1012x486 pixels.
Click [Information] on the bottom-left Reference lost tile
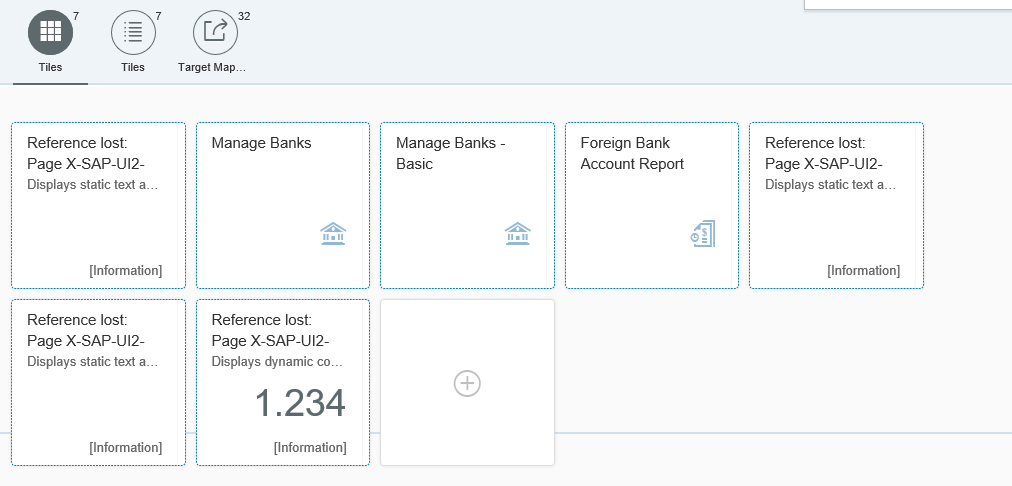[x=126, y=447]
